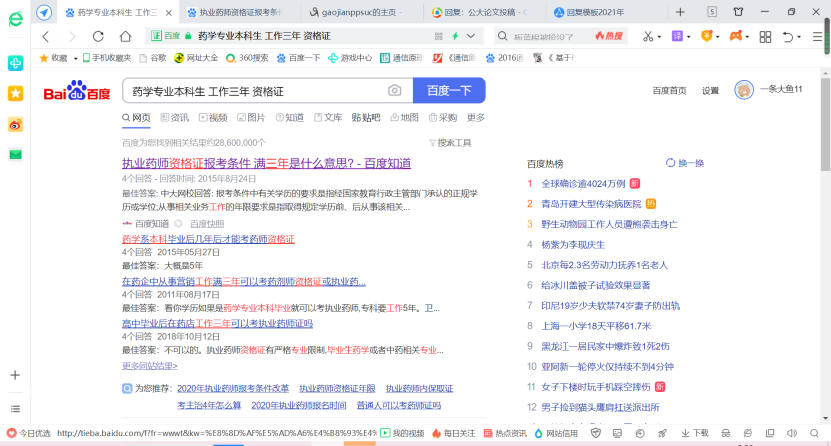Viewport: 831px width, 446px height.
Task: Close the 药学专业本科生 tab
Action: point(169,12)
